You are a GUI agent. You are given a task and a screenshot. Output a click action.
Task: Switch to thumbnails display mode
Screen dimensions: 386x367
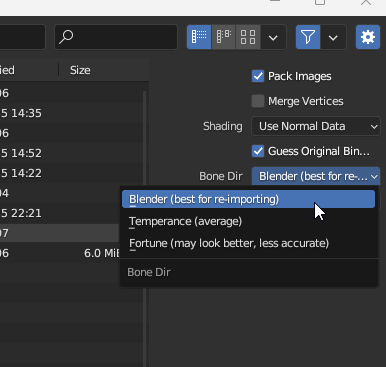(248, 37)
